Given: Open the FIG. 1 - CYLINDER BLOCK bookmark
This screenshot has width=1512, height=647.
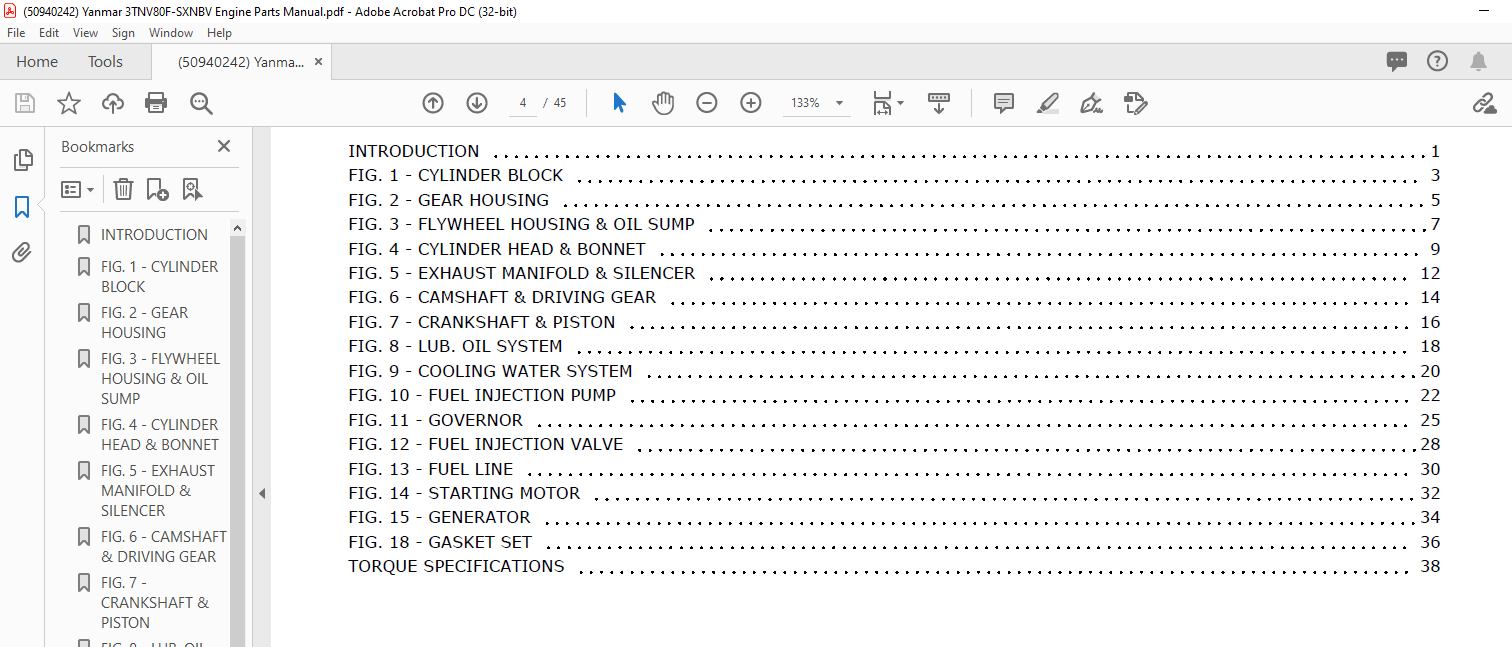Looking at the screenshot, I should pyautogui.click(x=159, y=277).
